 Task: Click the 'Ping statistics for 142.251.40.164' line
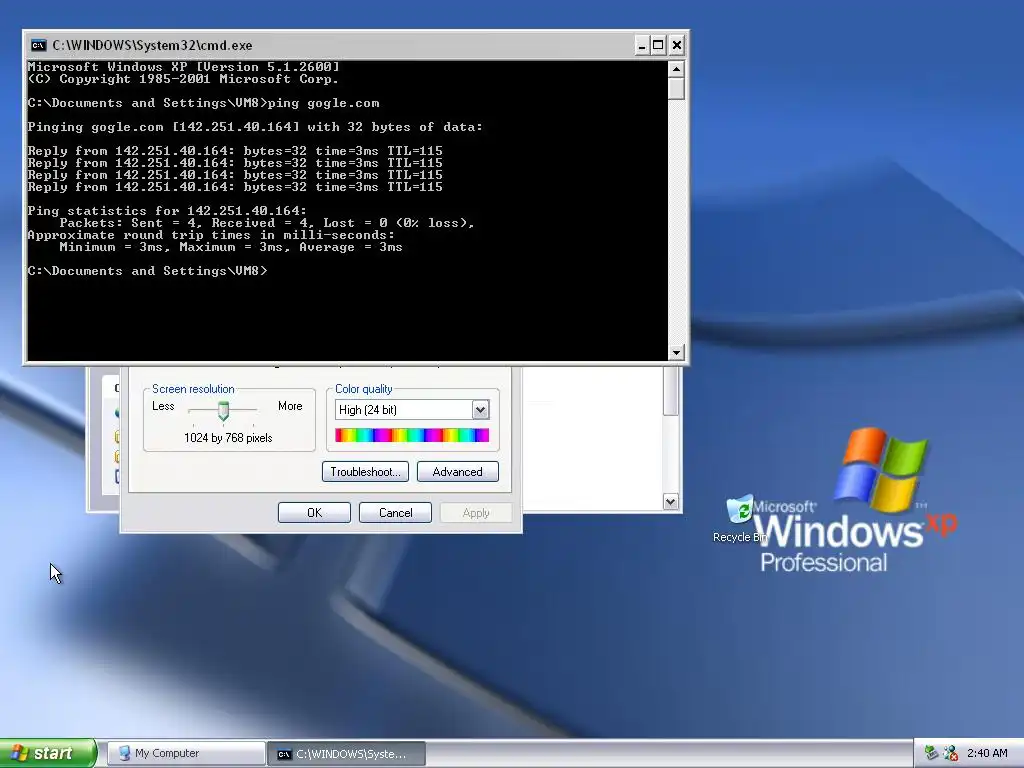(167, 211)
